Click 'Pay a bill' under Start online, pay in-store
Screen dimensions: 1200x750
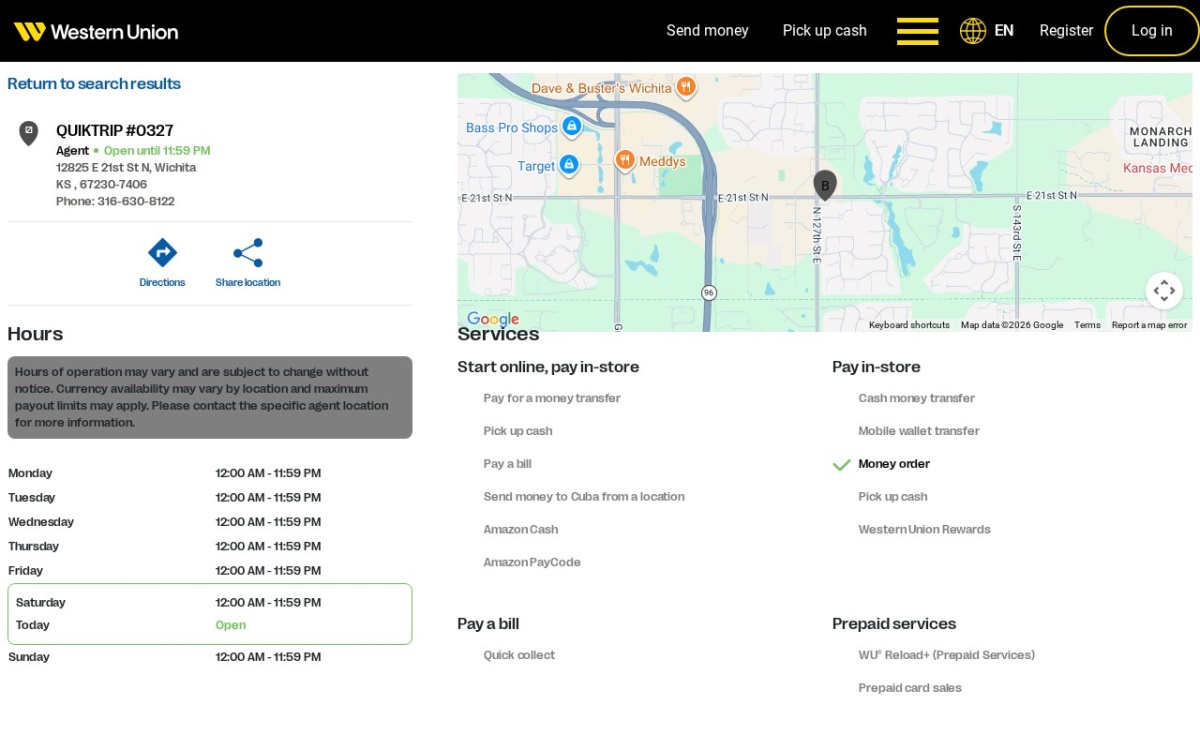tap(507, 464)
